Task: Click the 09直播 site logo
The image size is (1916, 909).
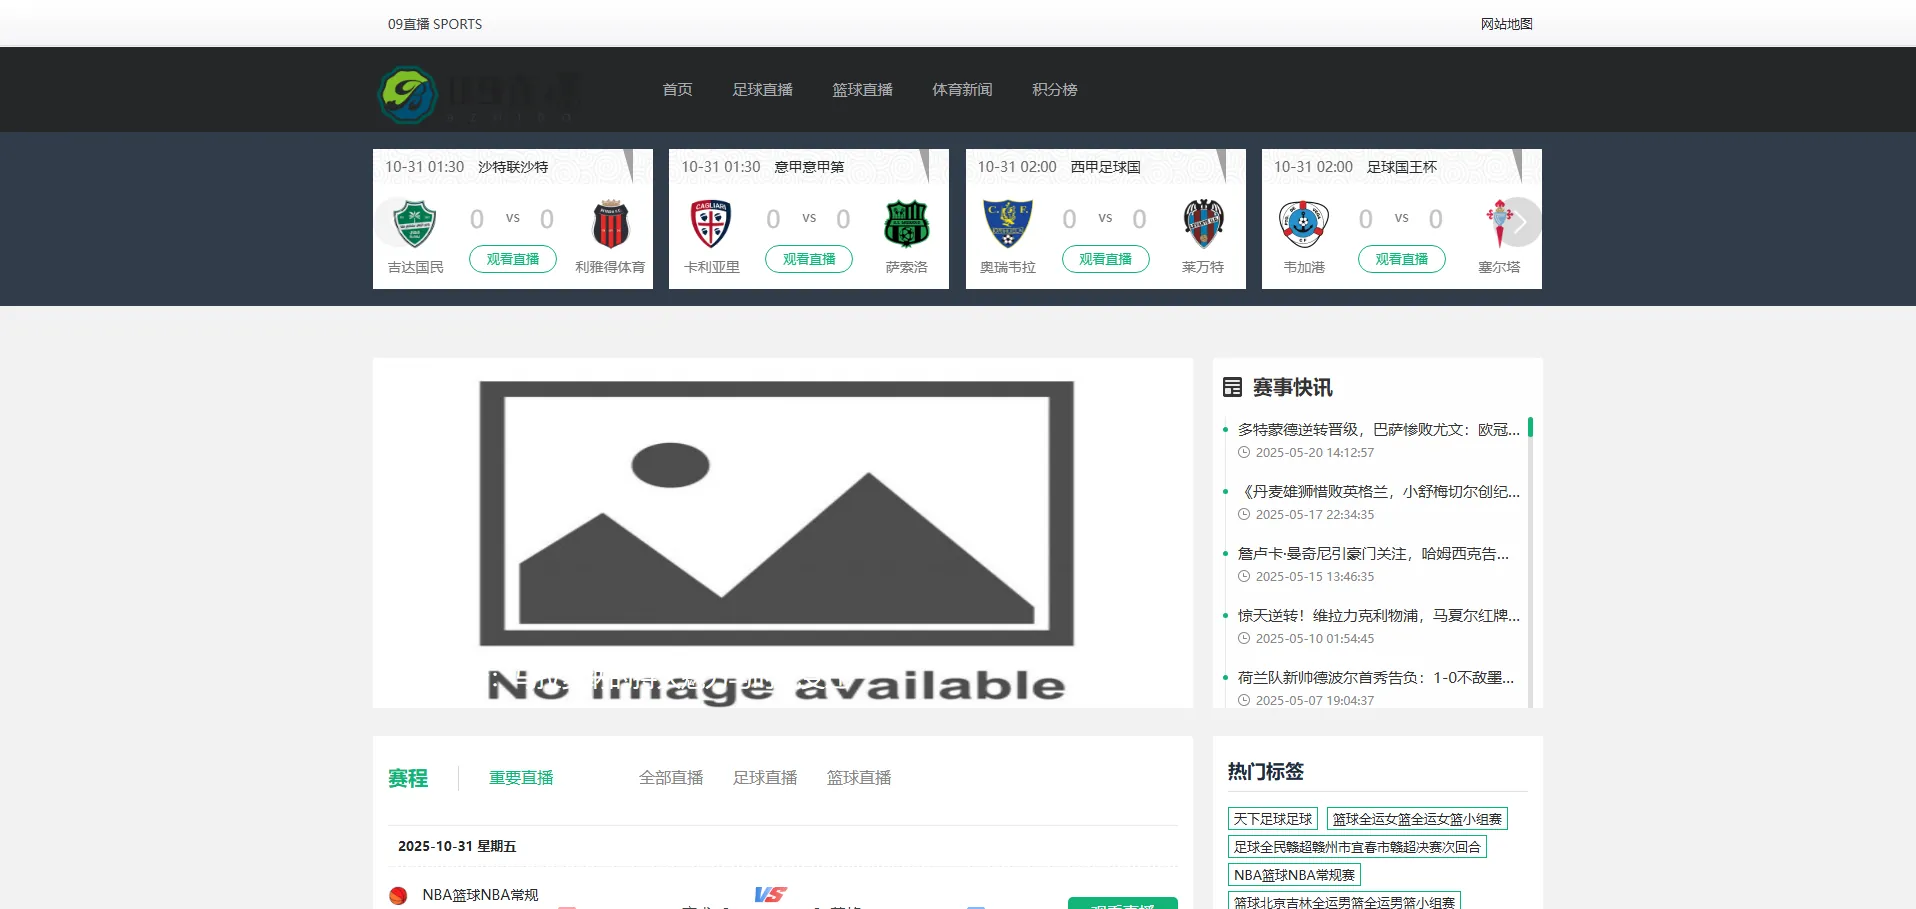Action: [x=478, y=94]
